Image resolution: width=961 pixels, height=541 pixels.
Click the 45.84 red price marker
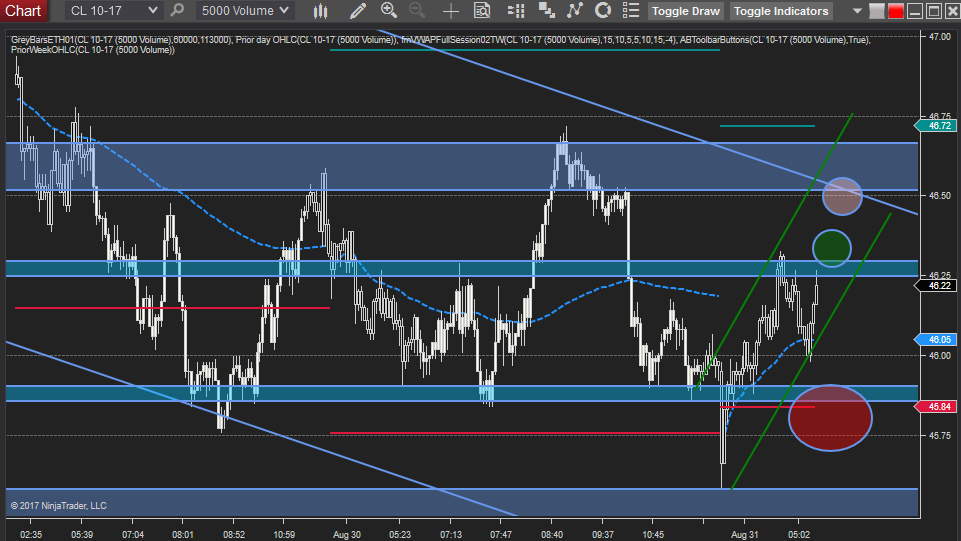pos(935,407)
